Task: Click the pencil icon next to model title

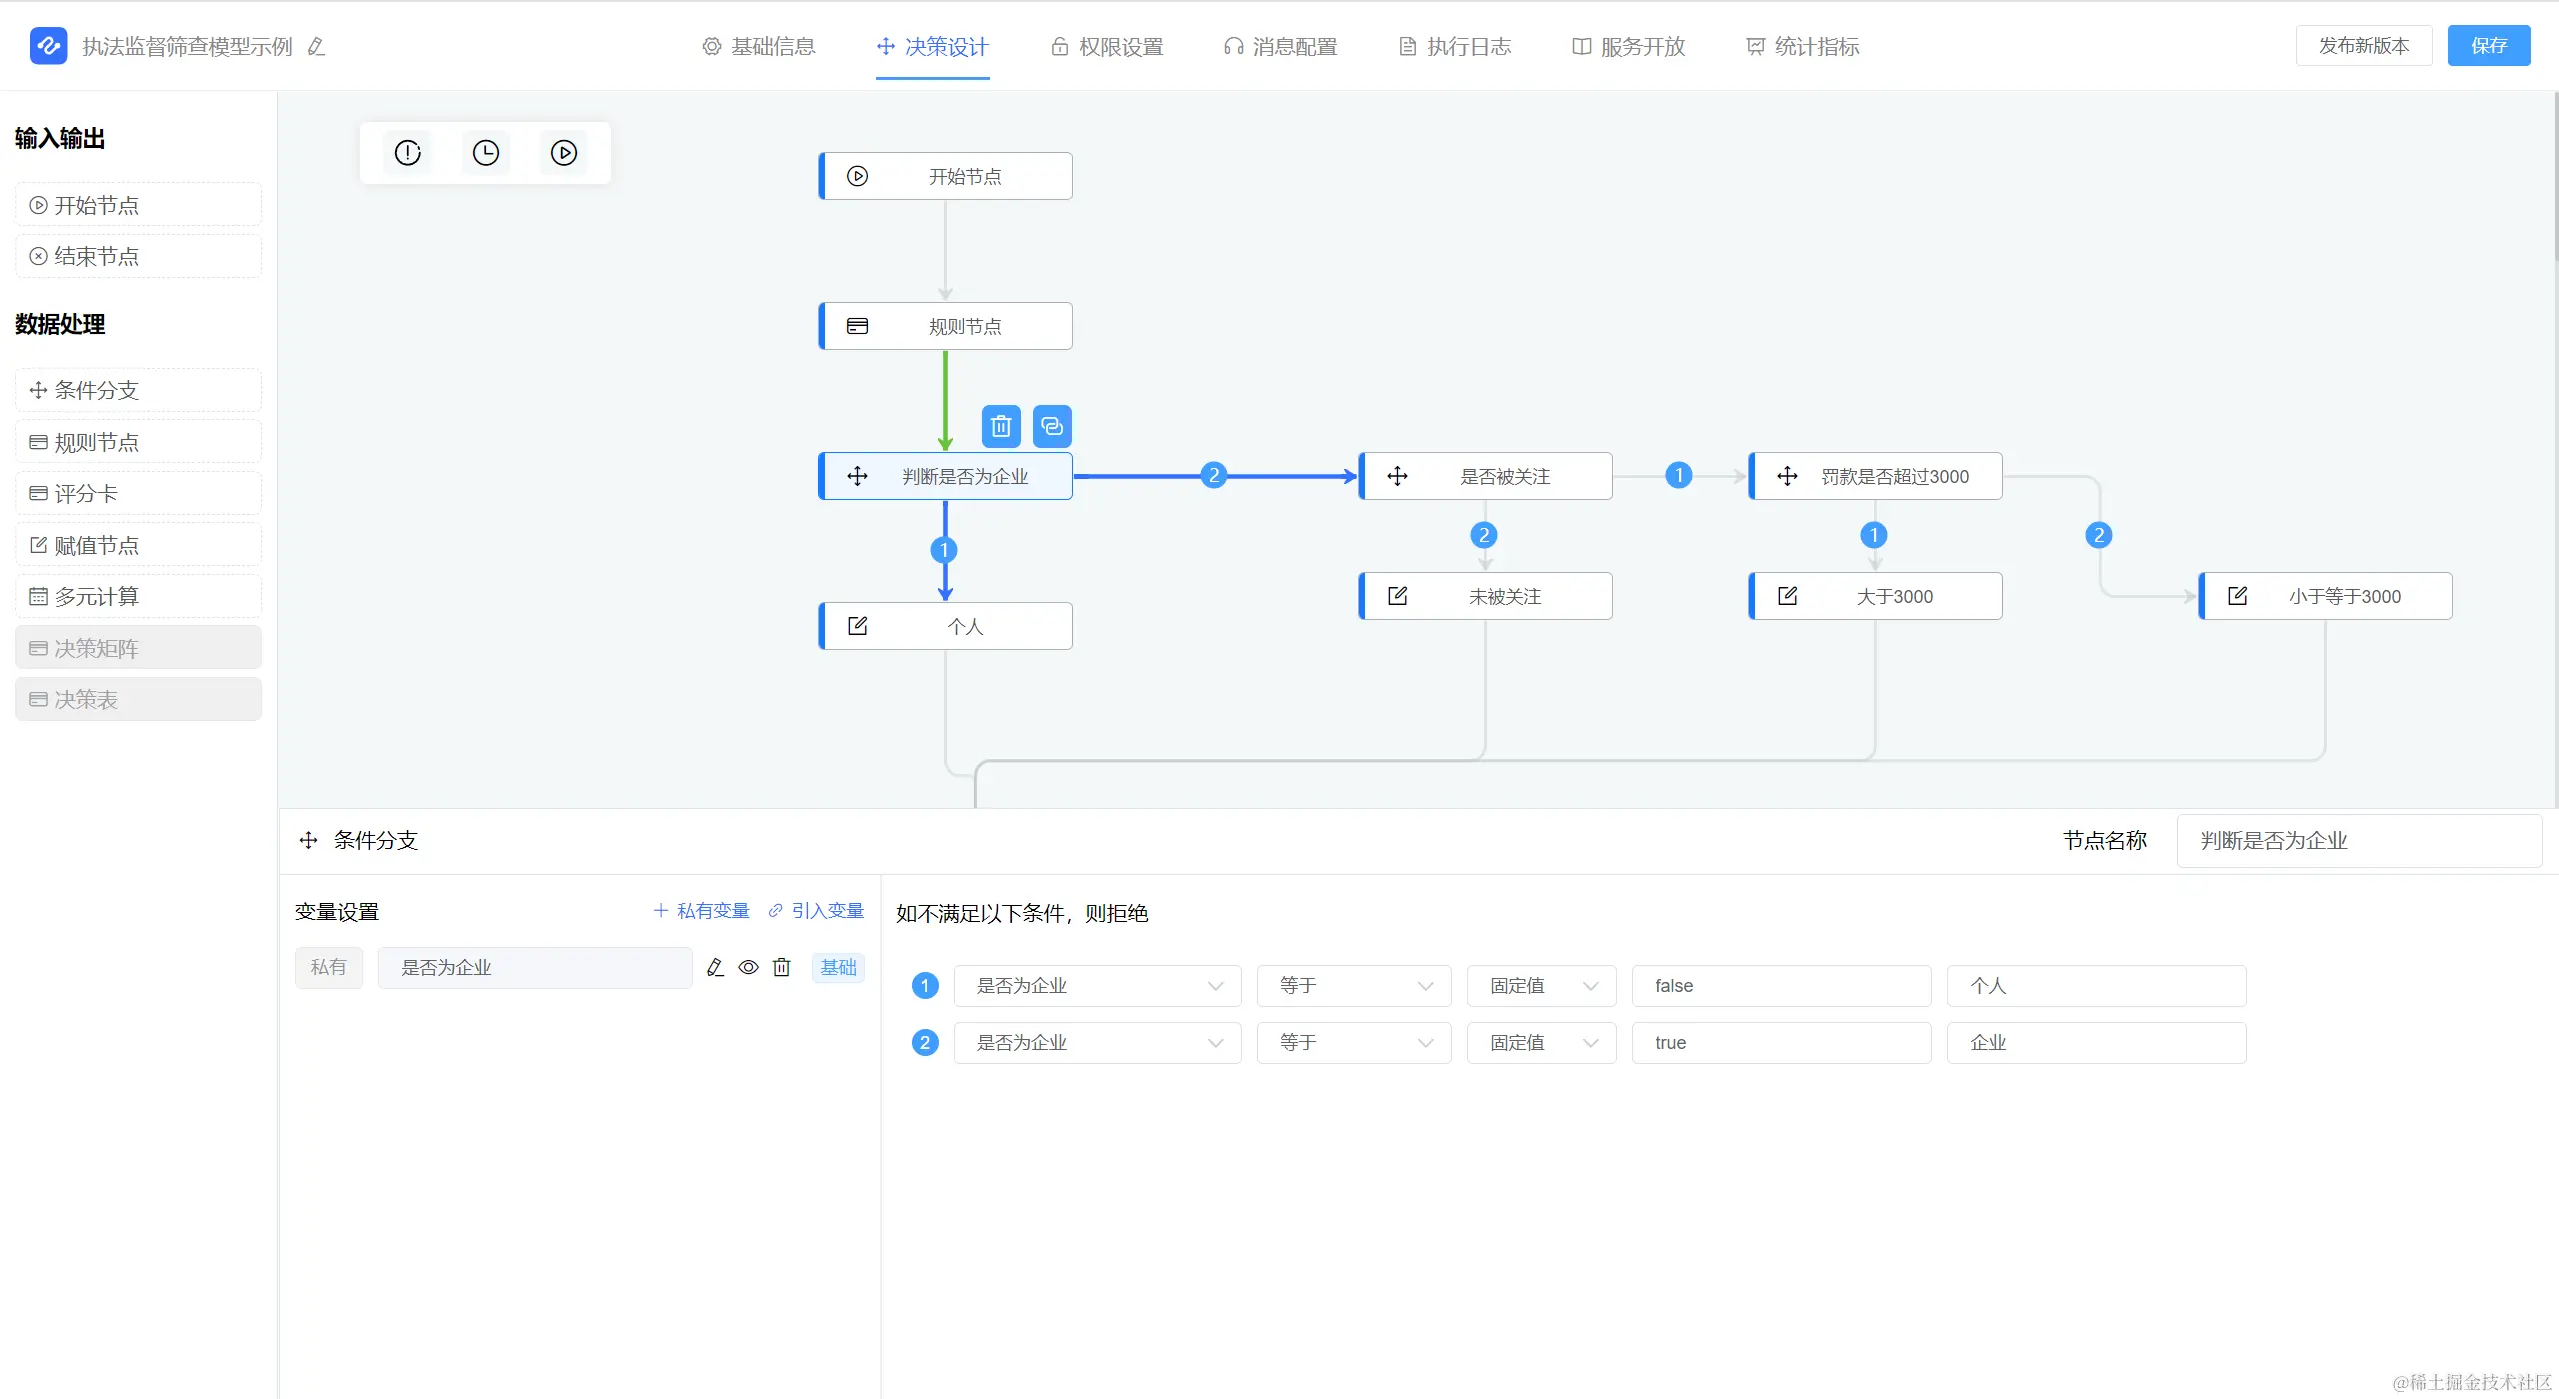Action: (x=316, y=47)
